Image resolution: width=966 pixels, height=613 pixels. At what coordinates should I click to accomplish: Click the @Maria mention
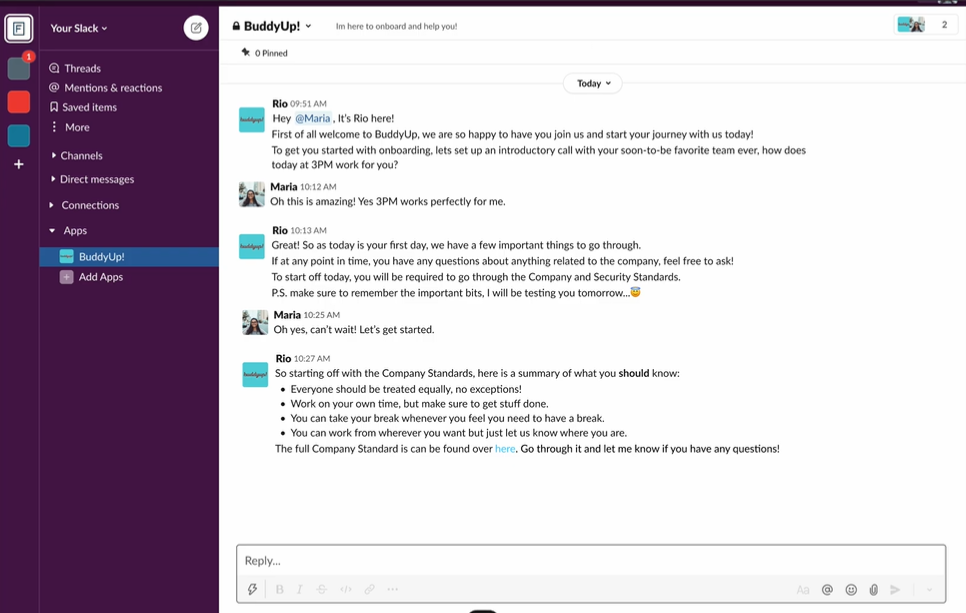(x=312, y=118)
